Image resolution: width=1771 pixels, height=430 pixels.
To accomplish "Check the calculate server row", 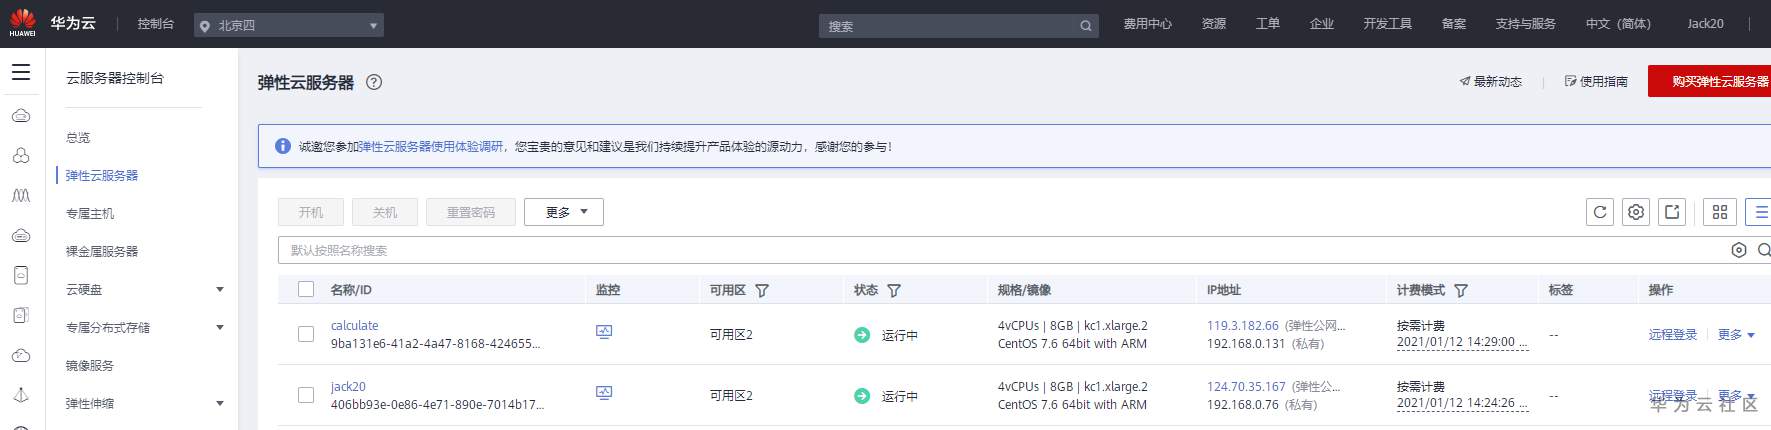I will (306, 334).
